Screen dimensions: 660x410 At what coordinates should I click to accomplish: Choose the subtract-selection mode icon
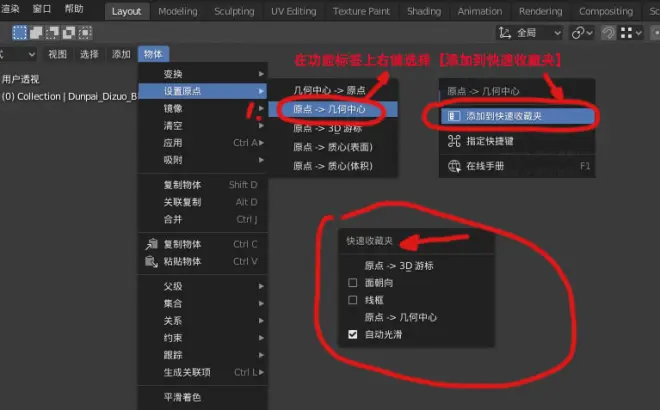tap(52, 32)
